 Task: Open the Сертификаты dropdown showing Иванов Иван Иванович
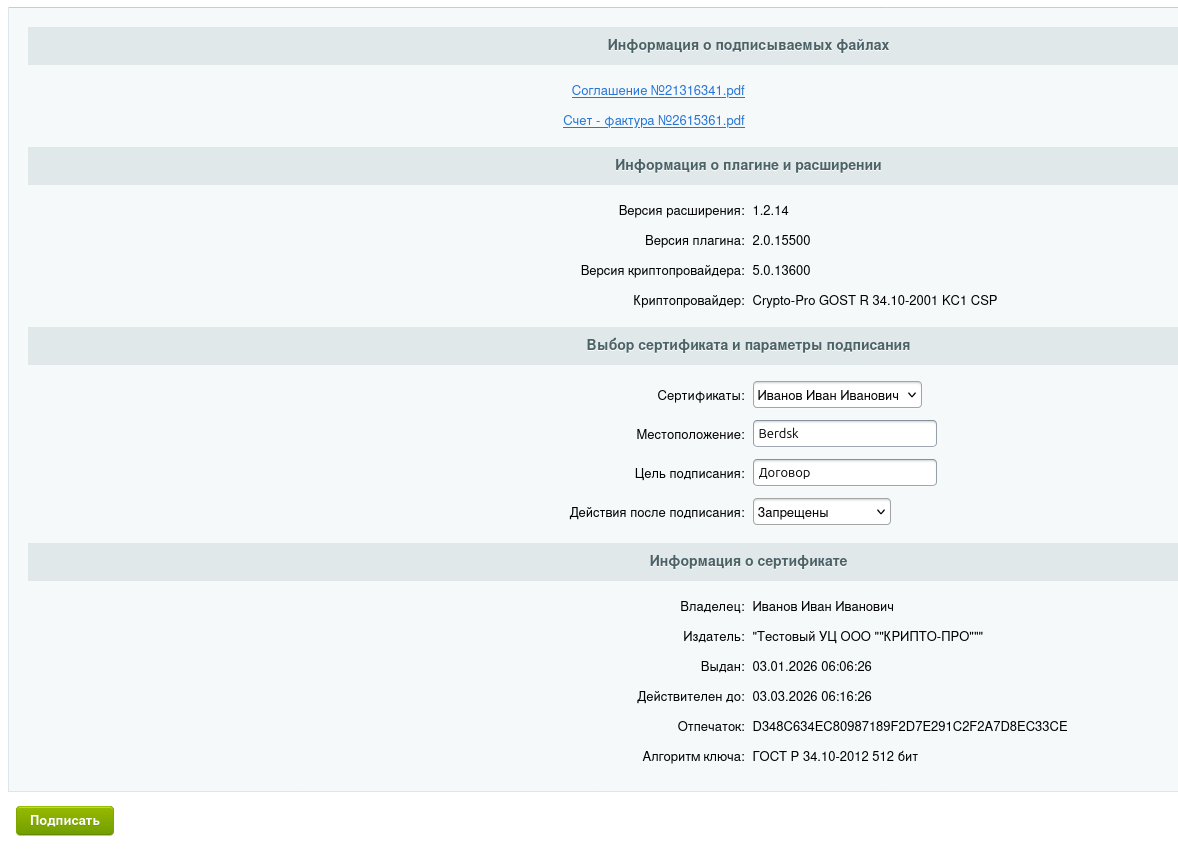836,394
